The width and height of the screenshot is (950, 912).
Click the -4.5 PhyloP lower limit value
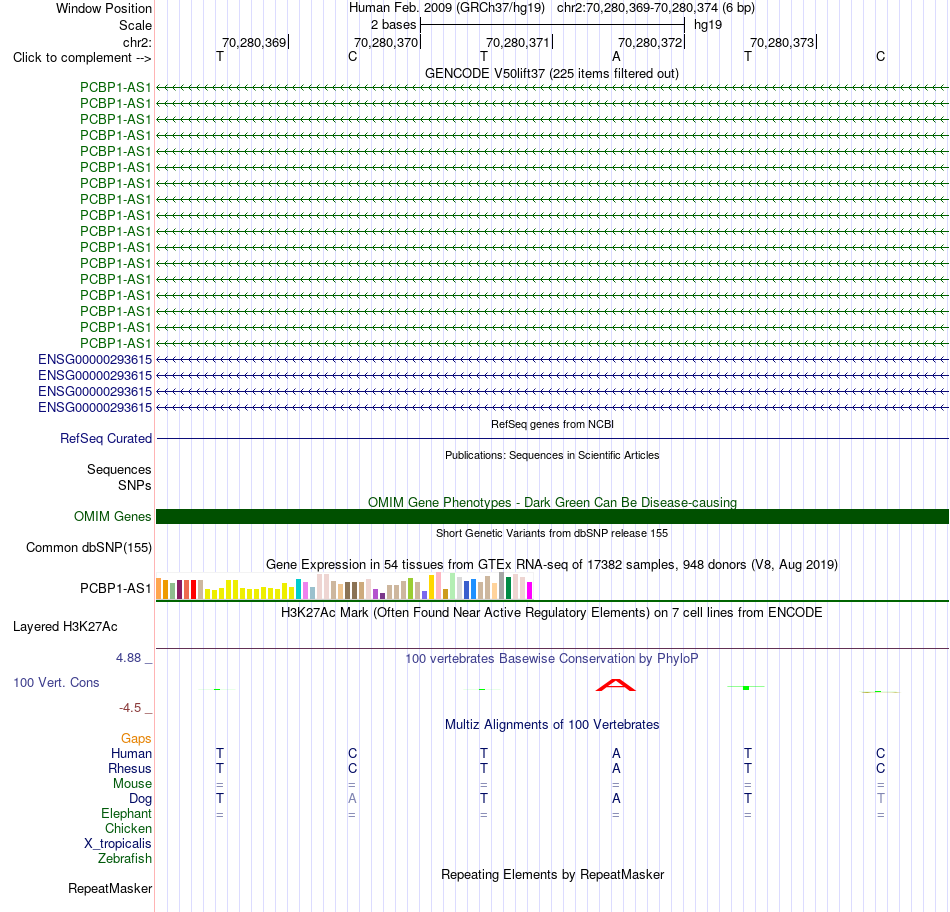coord(130,708)
